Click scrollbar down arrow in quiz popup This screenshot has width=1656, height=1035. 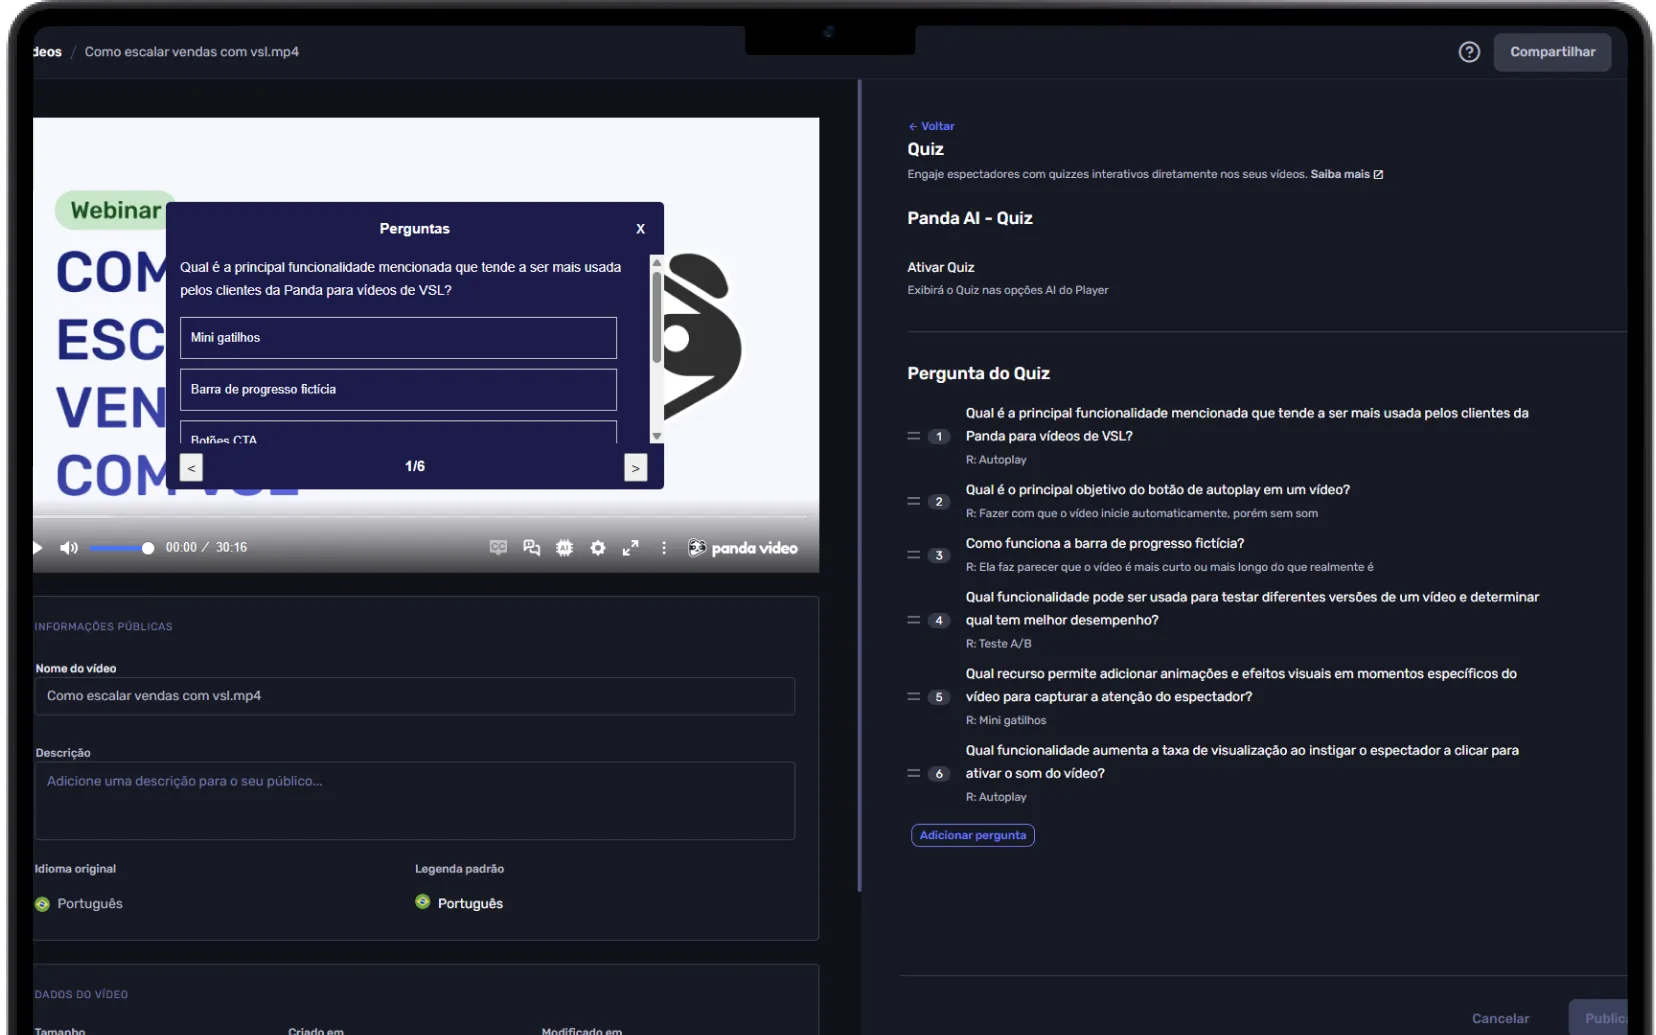657,436
